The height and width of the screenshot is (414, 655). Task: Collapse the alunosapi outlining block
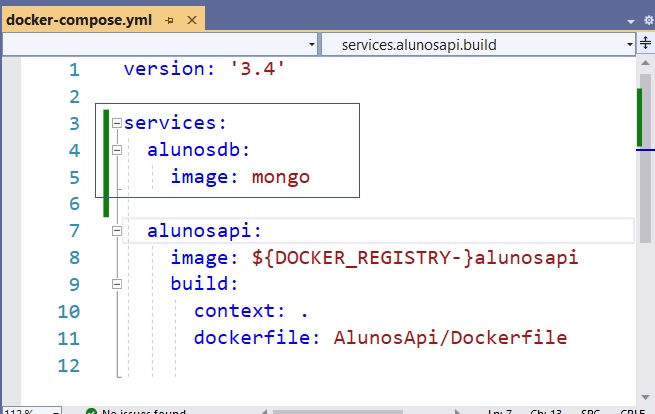pos(117,231)
